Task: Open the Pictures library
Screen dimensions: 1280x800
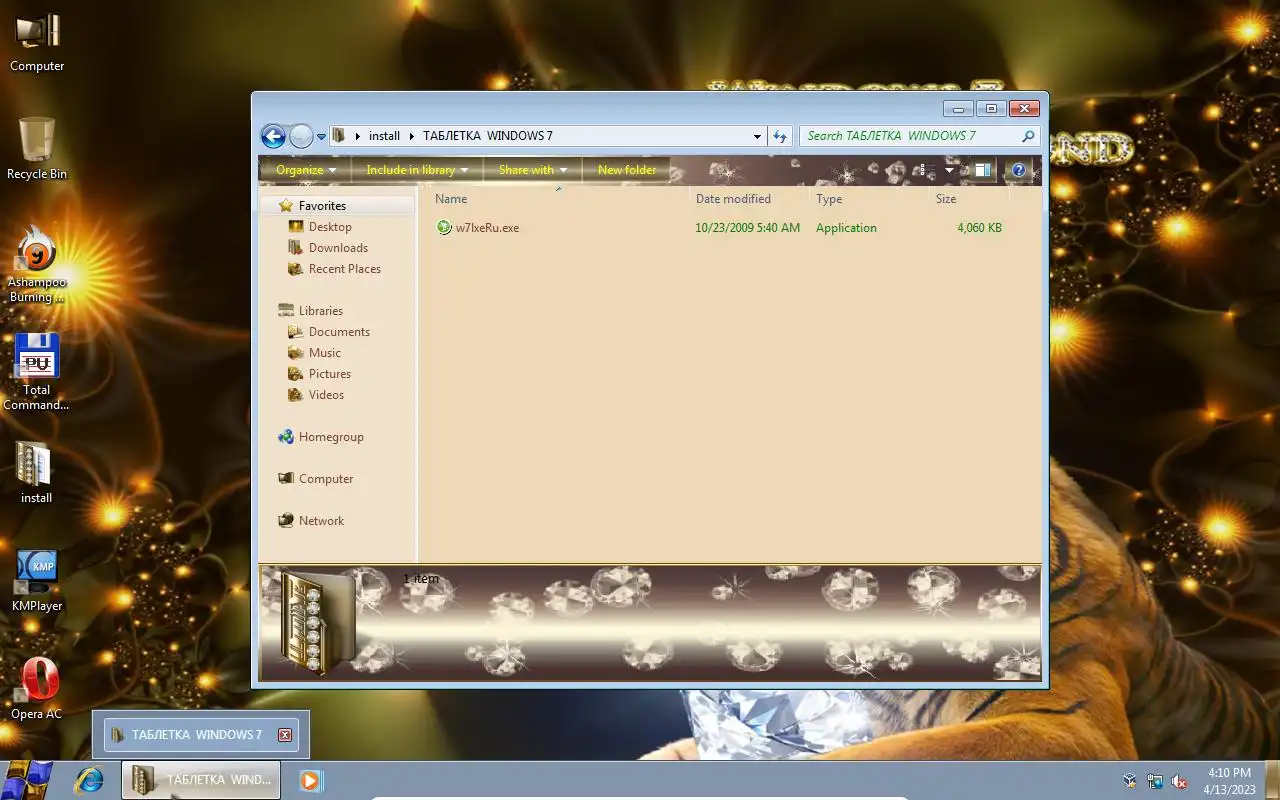Action: (330, 374)
